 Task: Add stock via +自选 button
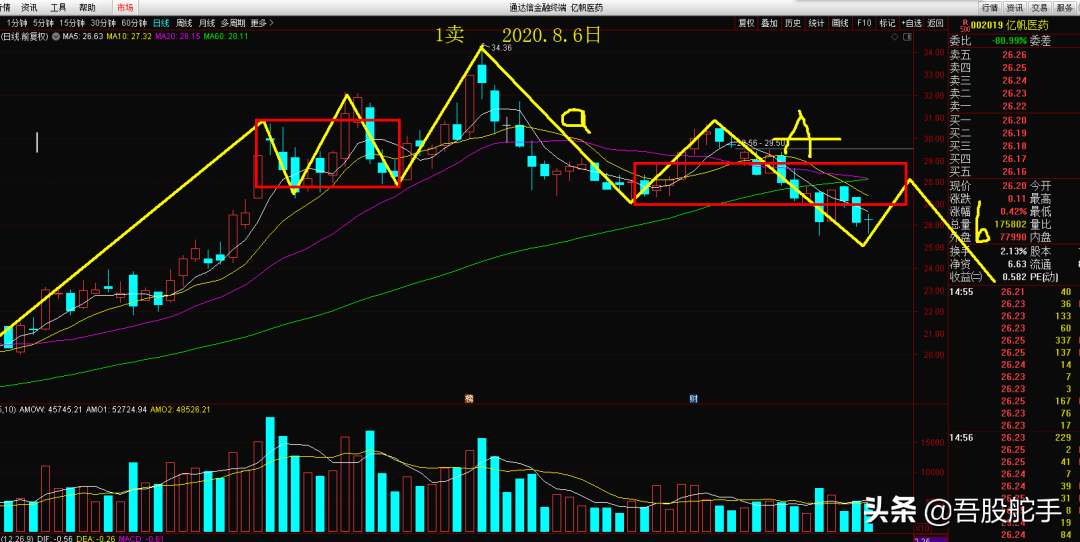[911, 23]
